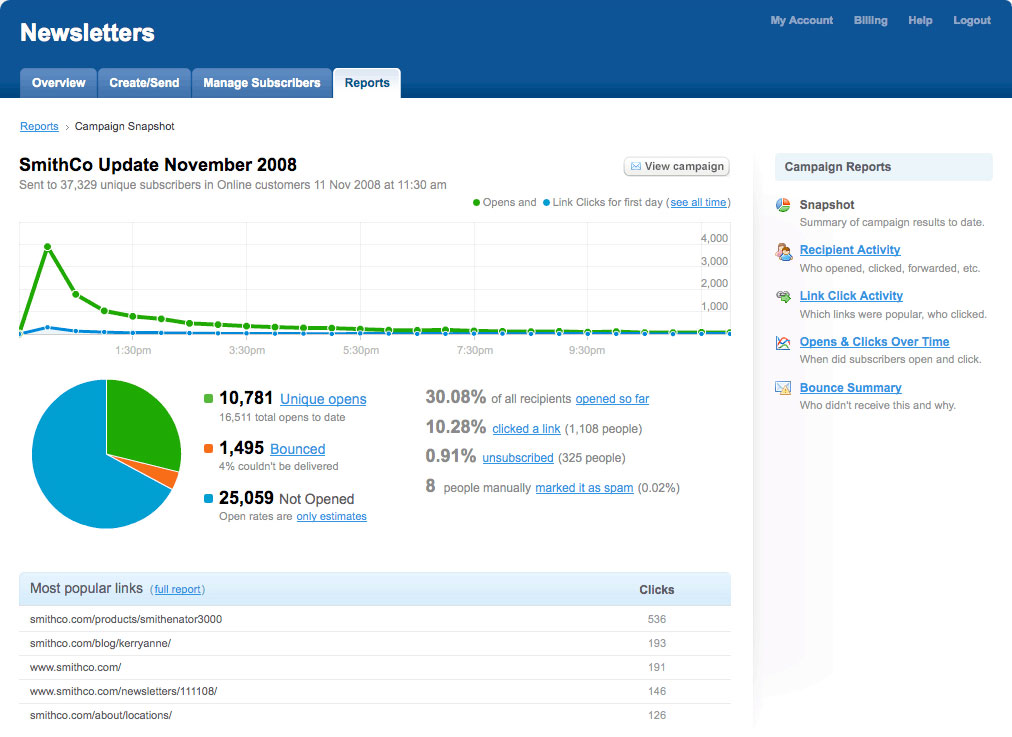Click the opened so far link
Image resolution: width=1012 pixels, height=737 pixels.
click(612, 399)
